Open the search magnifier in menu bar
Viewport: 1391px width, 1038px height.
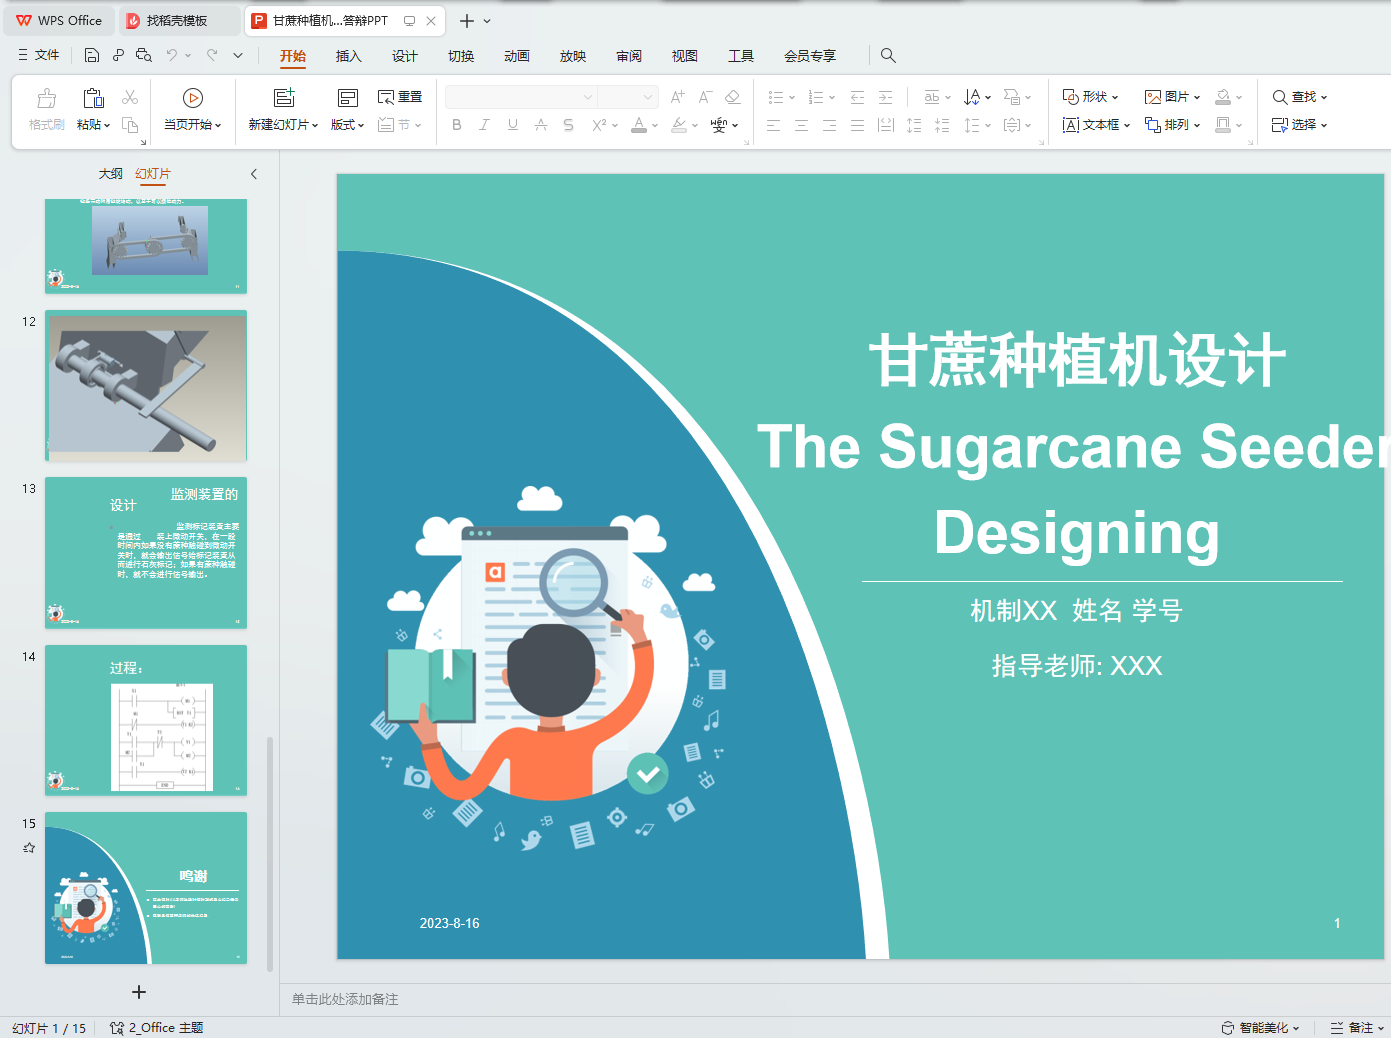[888, 56]
